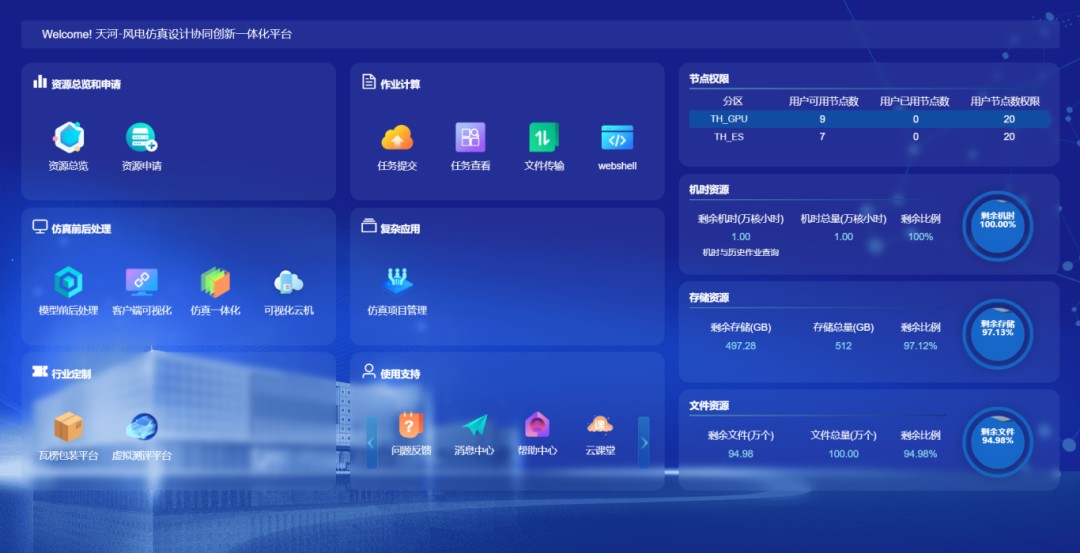
Task: Open the 虚拟测评平台 evaluation platform
Action: click(x=141, y=428)
